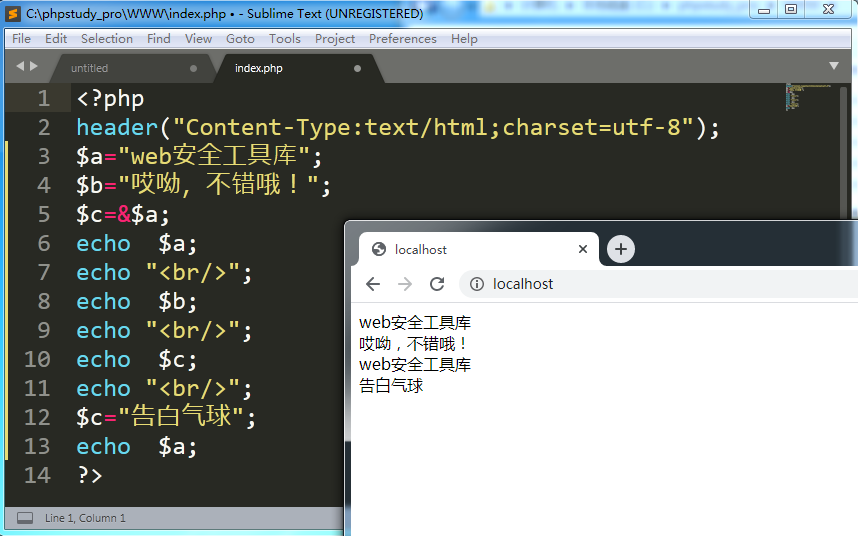Click the first web安全工具库 browser line
This screenshot has height=536, width=858.
click(x=415, y=323)
